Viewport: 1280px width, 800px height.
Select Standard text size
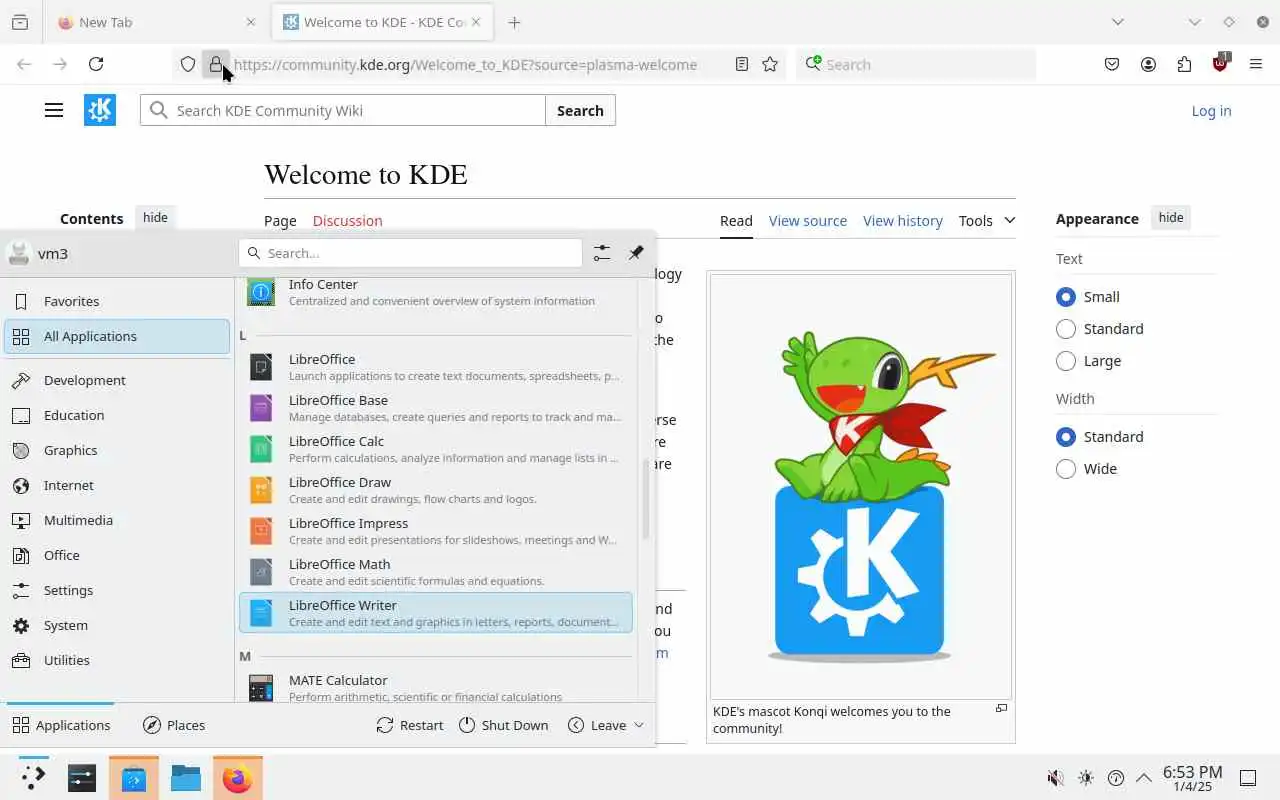tap(1066, 329)
